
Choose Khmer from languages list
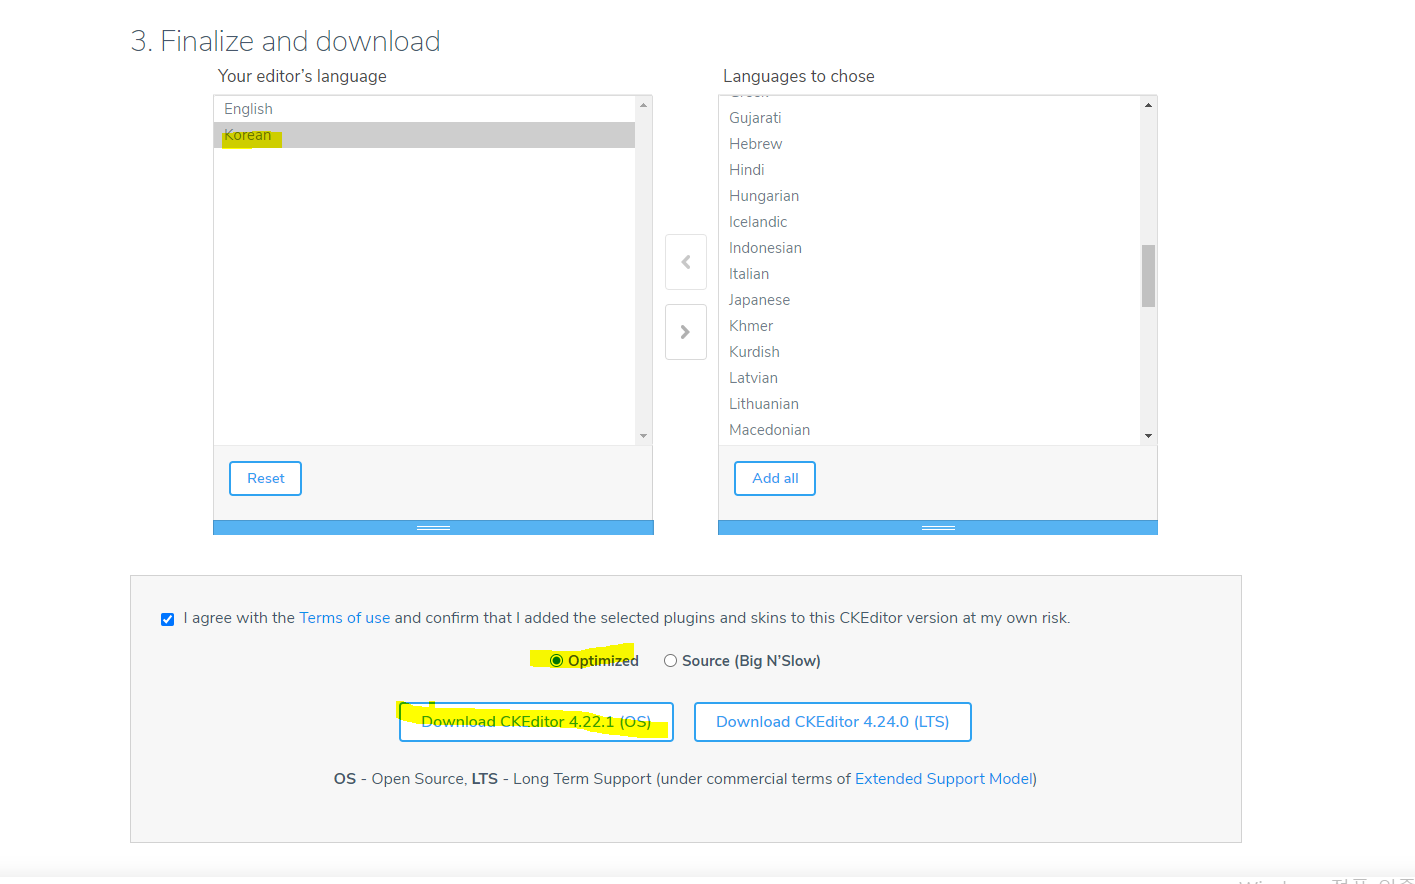coord(929,326)
